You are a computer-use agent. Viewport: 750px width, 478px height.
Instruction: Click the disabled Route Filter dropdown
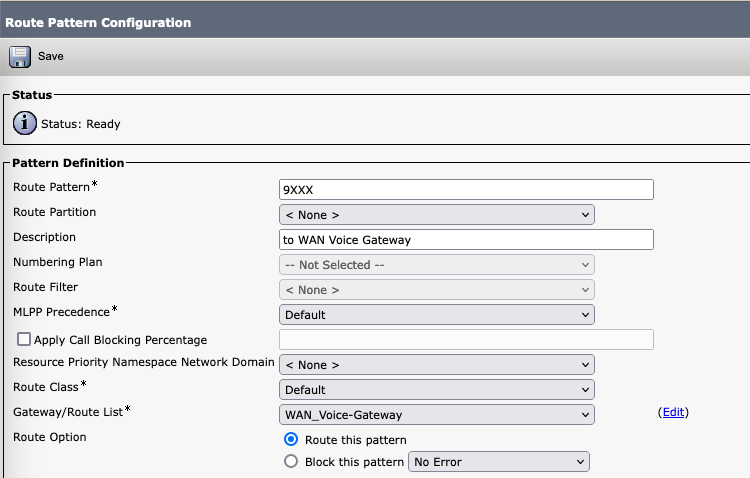[436, 289]
